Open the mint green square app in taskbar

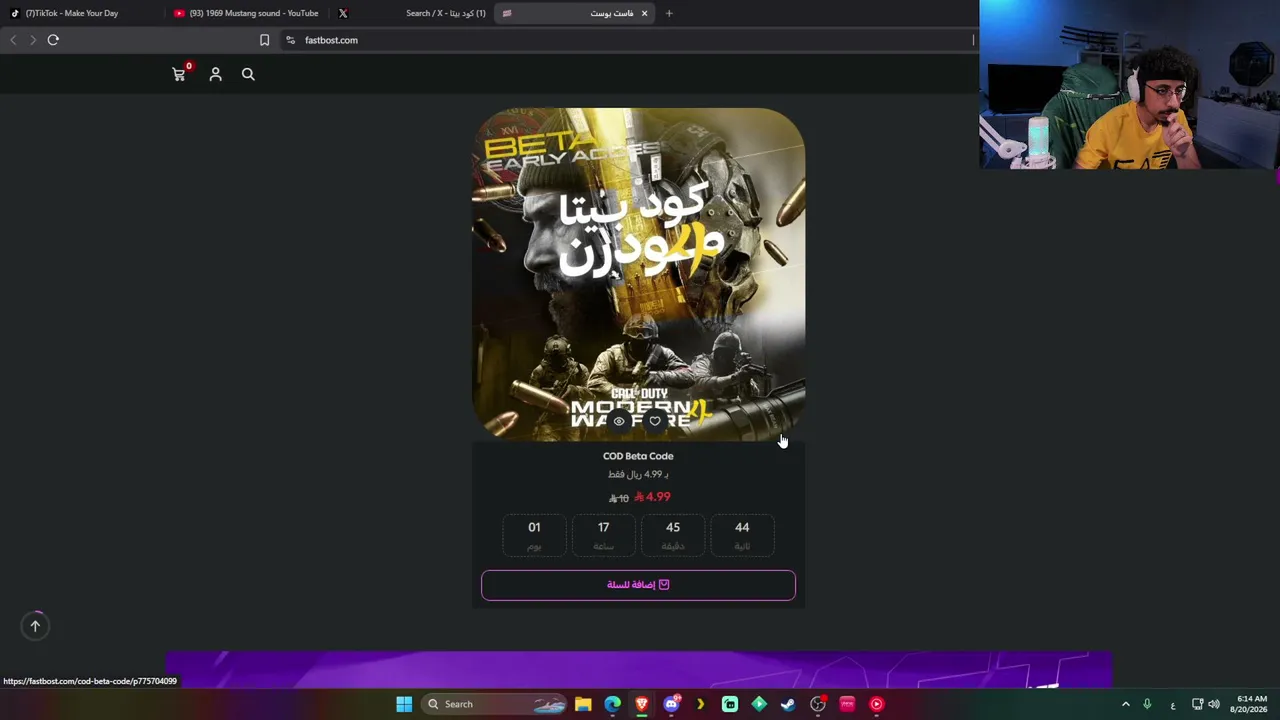(x=730, y=704)
